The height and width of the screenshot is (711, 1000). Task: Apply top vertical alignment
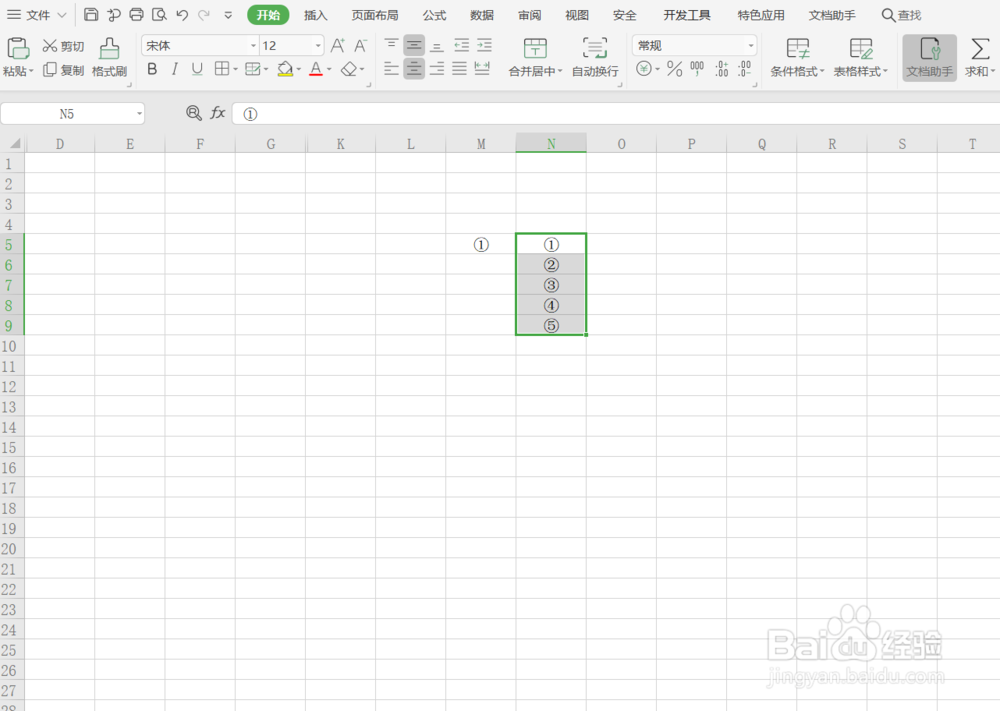(x=391, y=45)
